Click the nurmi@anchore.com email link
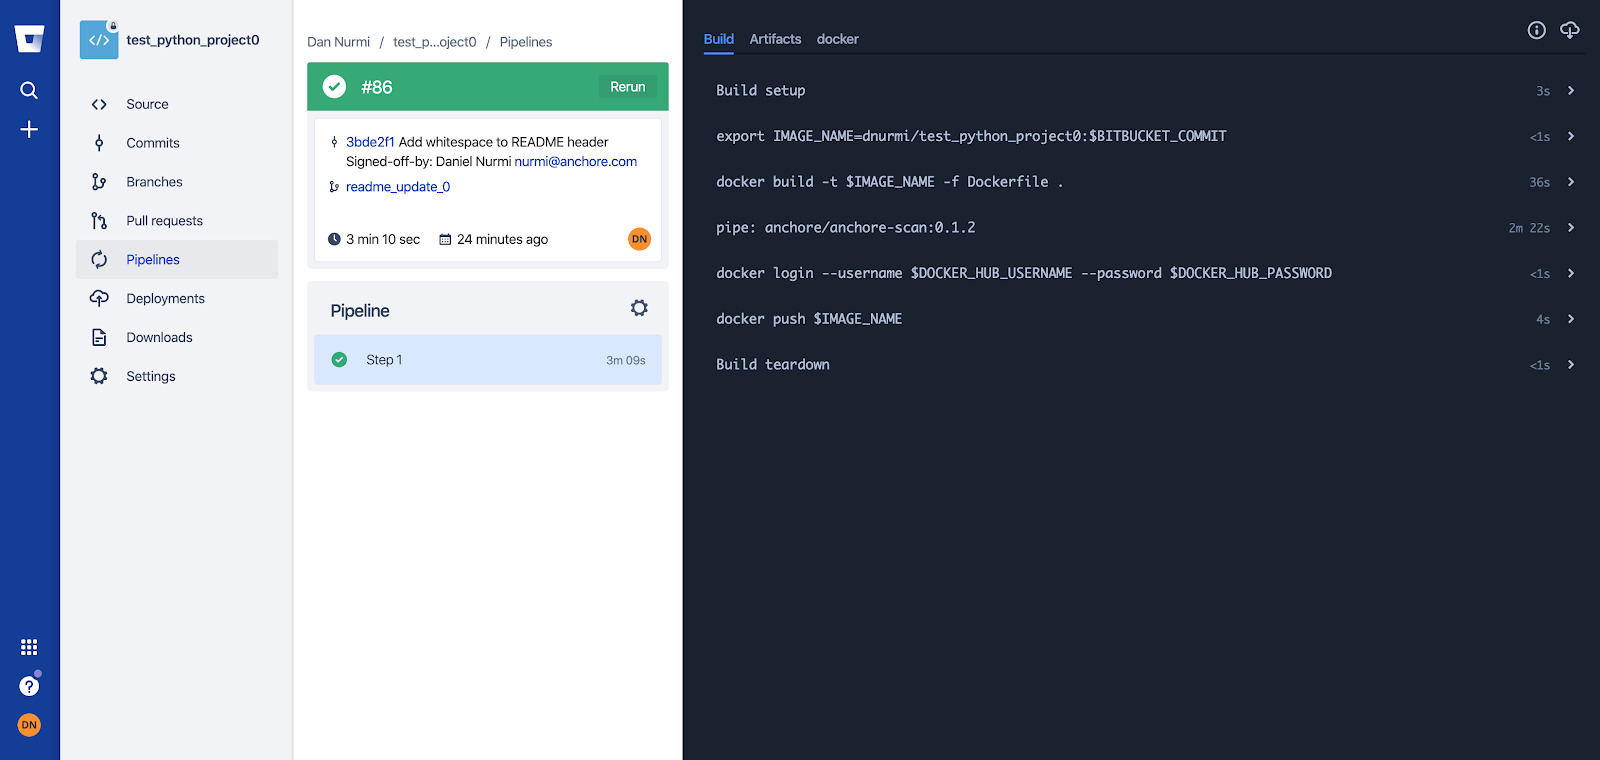Image resolution: width=1600 pixels, height=760 pixels. 576,161
